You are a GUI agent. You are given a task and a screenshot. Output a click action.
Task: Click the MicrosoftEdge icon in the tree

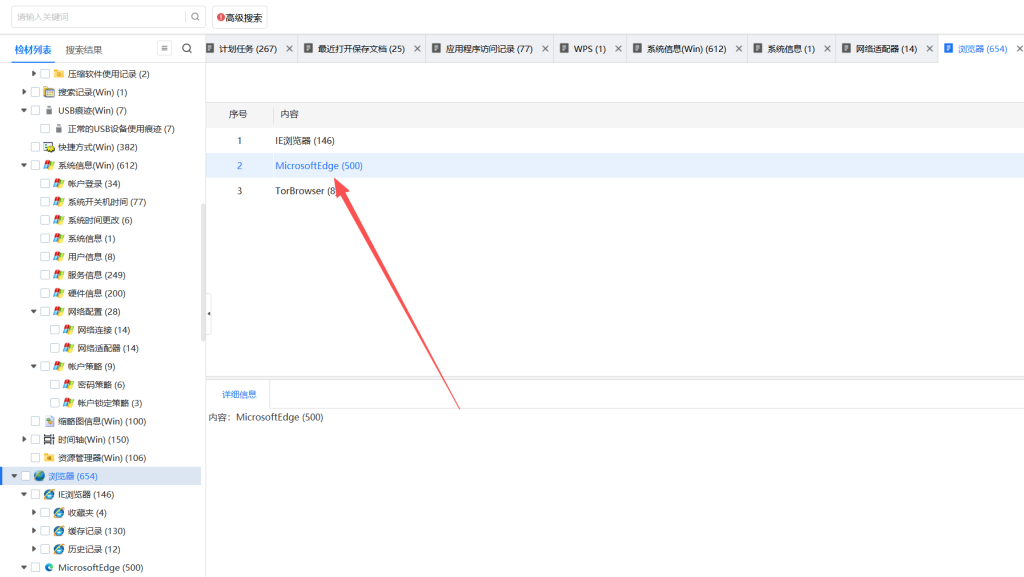point(49,567)
